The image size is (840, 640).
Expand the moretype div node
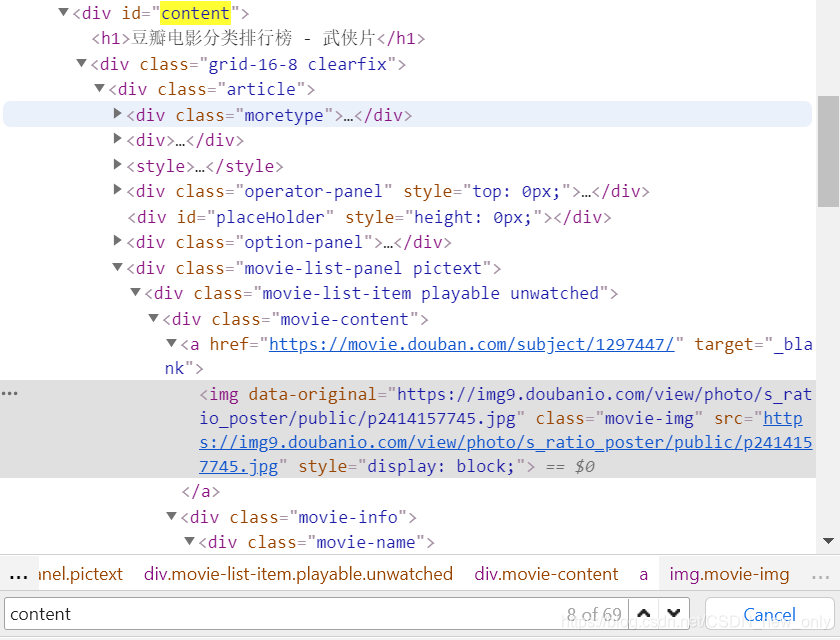tap(117, 114)
